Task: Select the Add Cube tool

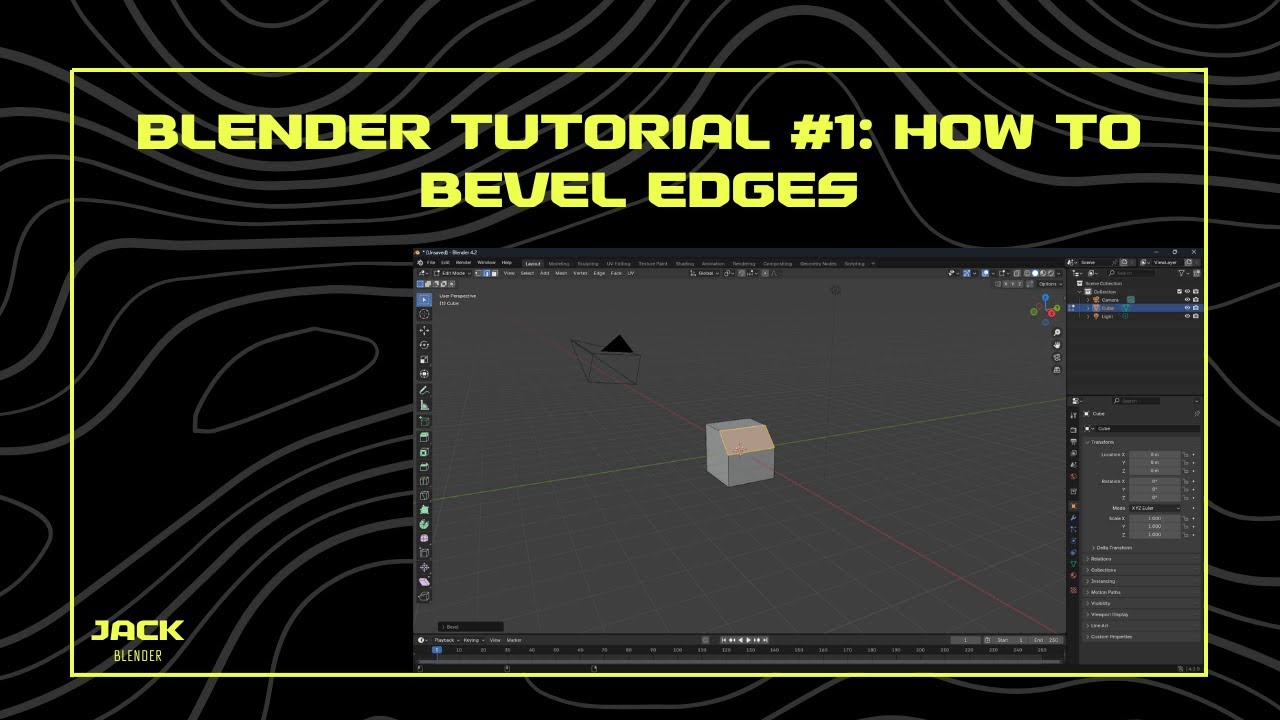Action: [x=424, y=421]
